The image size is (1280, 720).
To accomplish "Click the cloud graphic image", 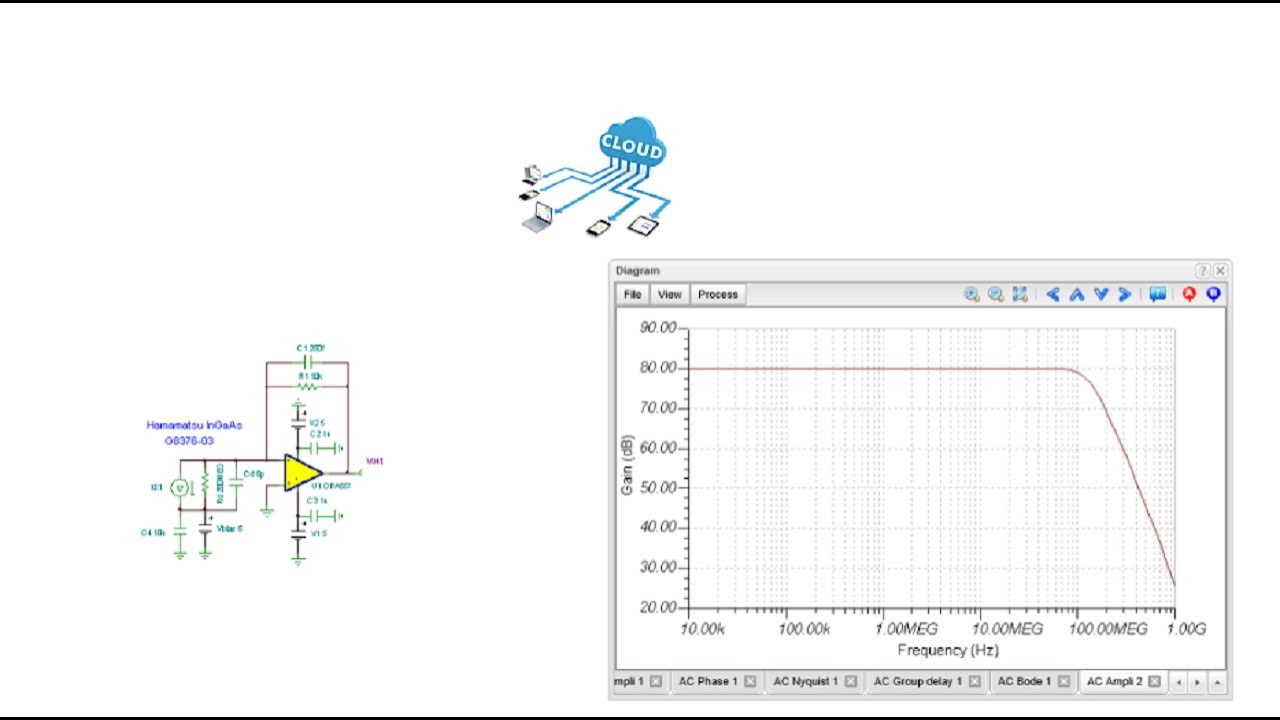I will pyautogui.click(x=595, y=176).
